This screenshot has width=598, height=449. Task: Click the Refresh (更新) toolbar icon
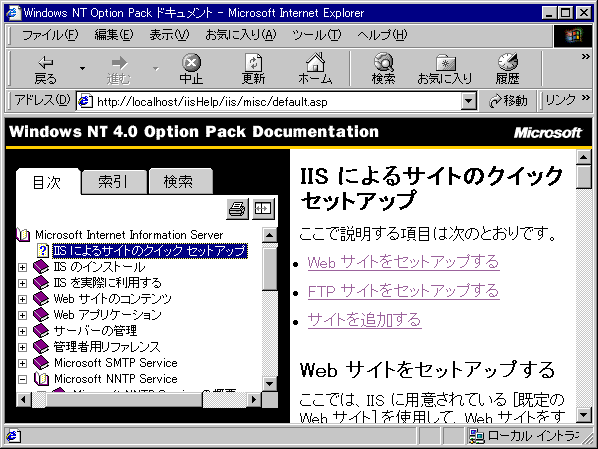point(253,69)
